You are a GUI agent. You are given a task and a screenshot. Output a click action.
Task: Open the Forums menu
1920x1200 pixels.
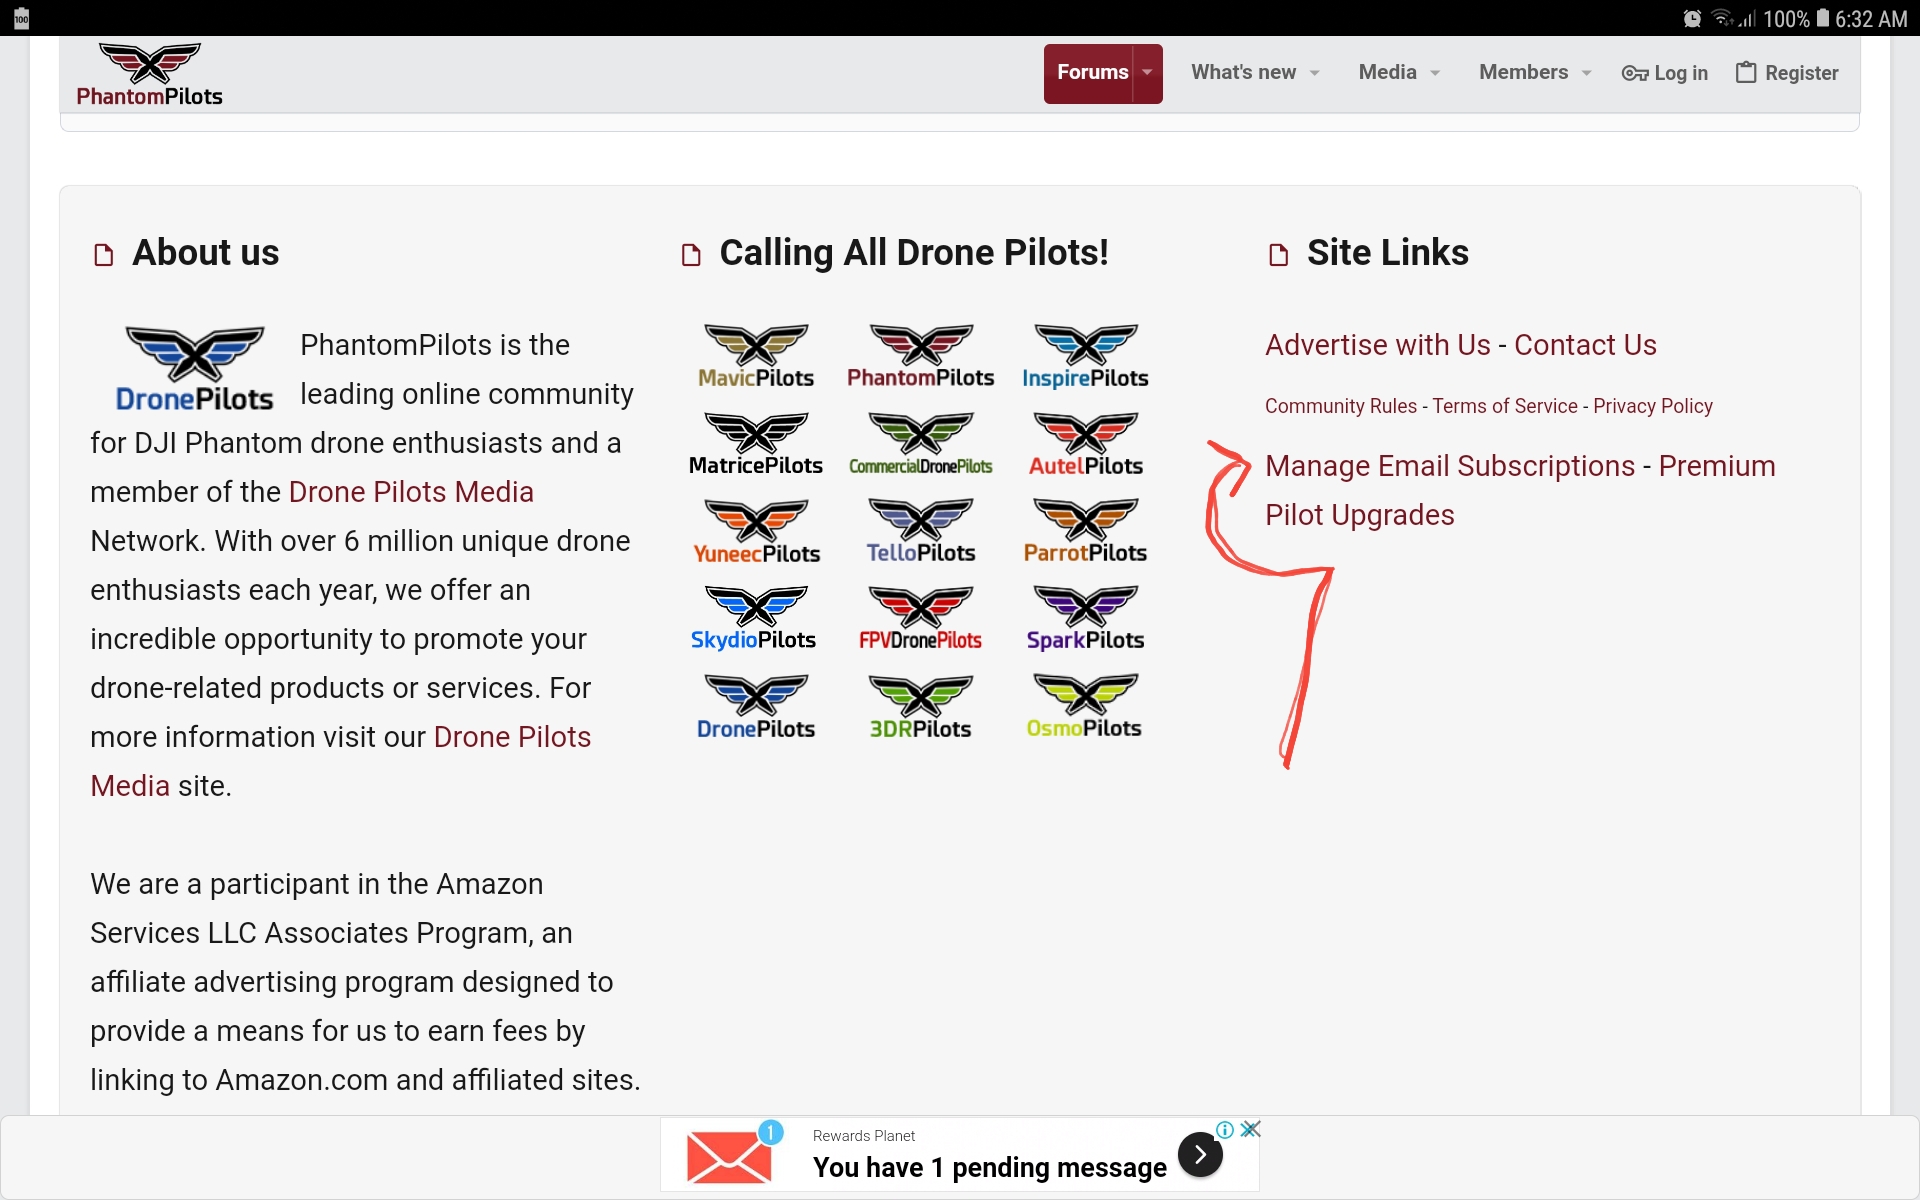(1092, 73)
